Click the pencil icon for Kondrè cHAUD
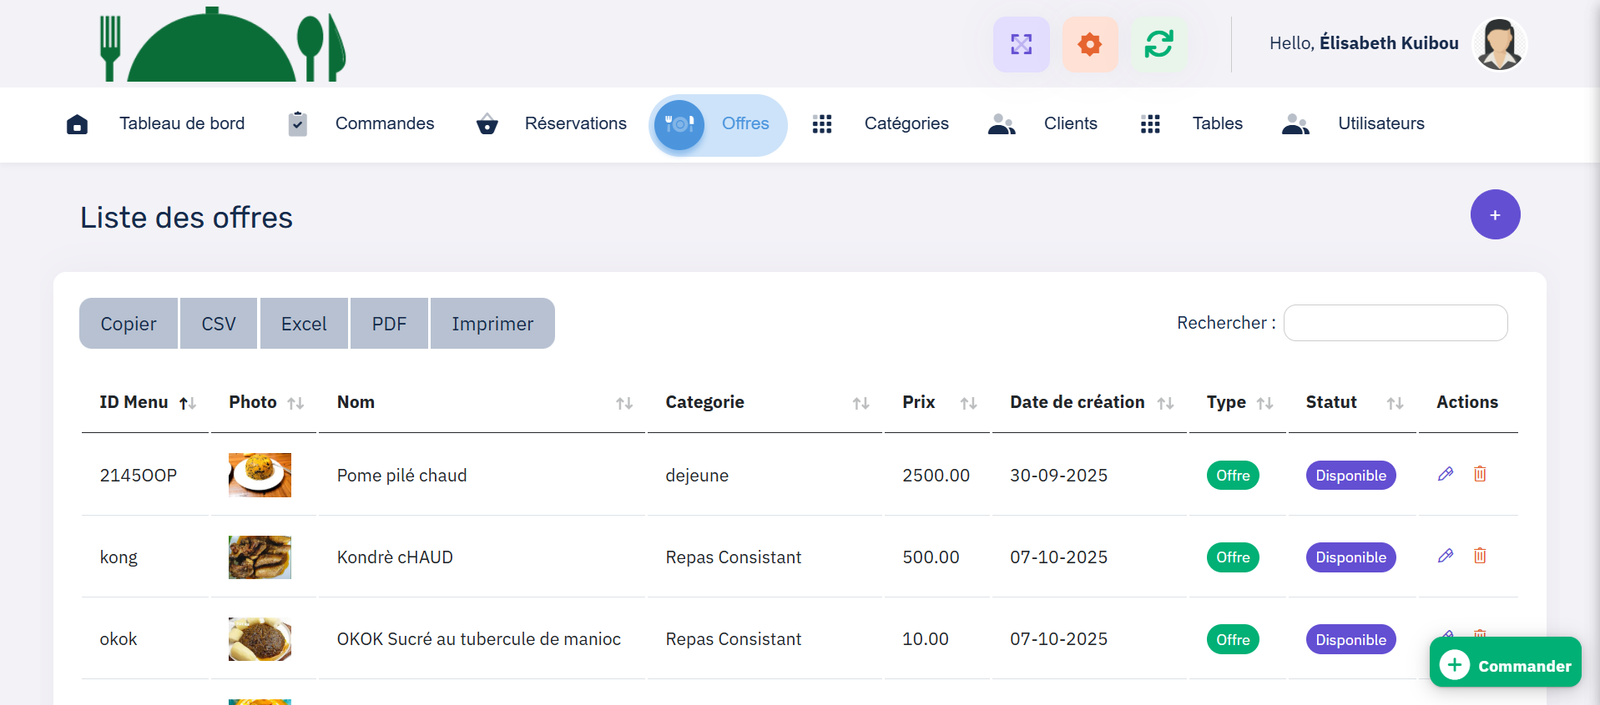 [1445, 556]
